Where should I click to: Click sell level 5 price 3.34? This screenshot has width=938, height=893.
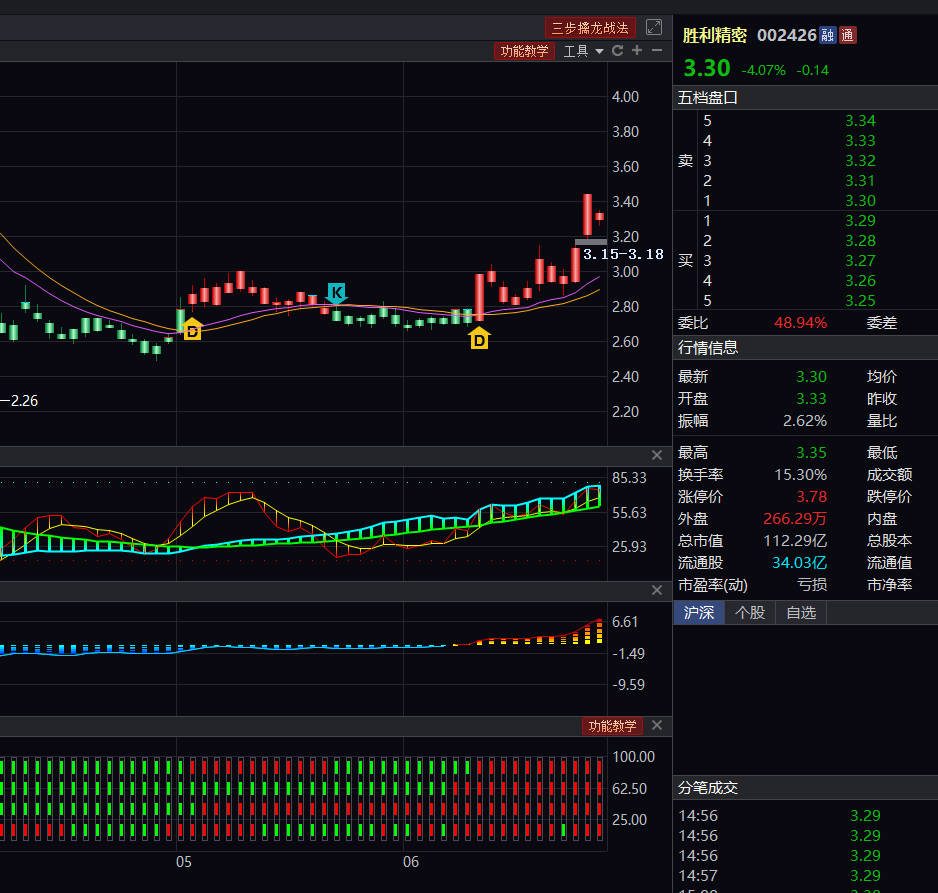click(860, 121)
